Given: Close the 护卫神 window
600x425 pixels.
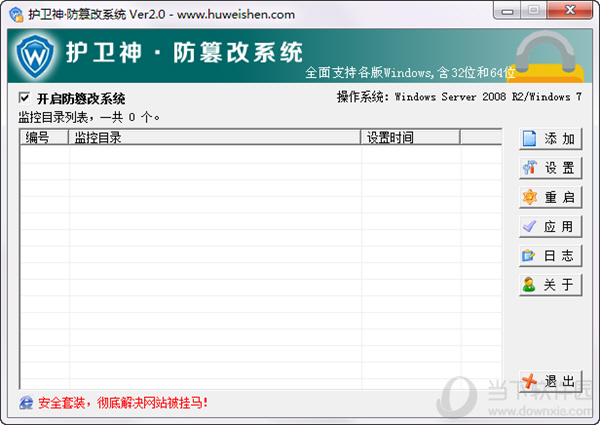Looking at the screenshot, I should (570, 11).
